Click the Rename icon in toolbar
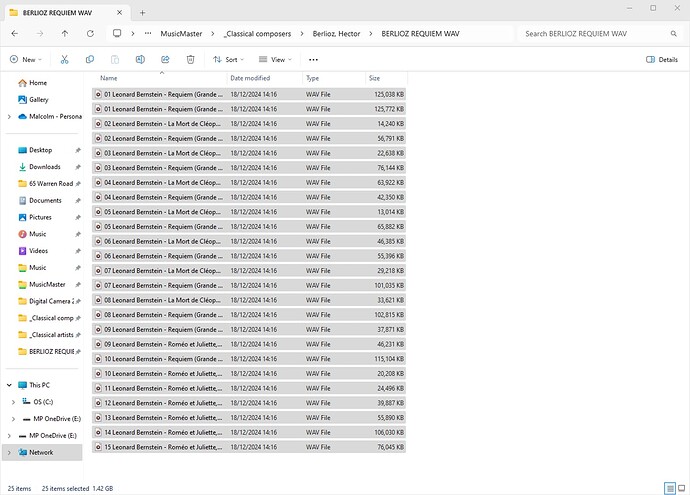Image resolution: width=690 pixels, height=495 pixels. pos(140,59)
